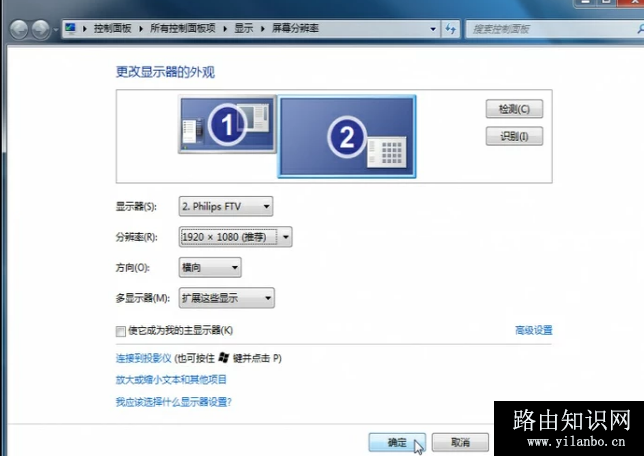Click the Control Panel icon in the address bar
Screen dimensions: 644x456
(x=71, y=28)
